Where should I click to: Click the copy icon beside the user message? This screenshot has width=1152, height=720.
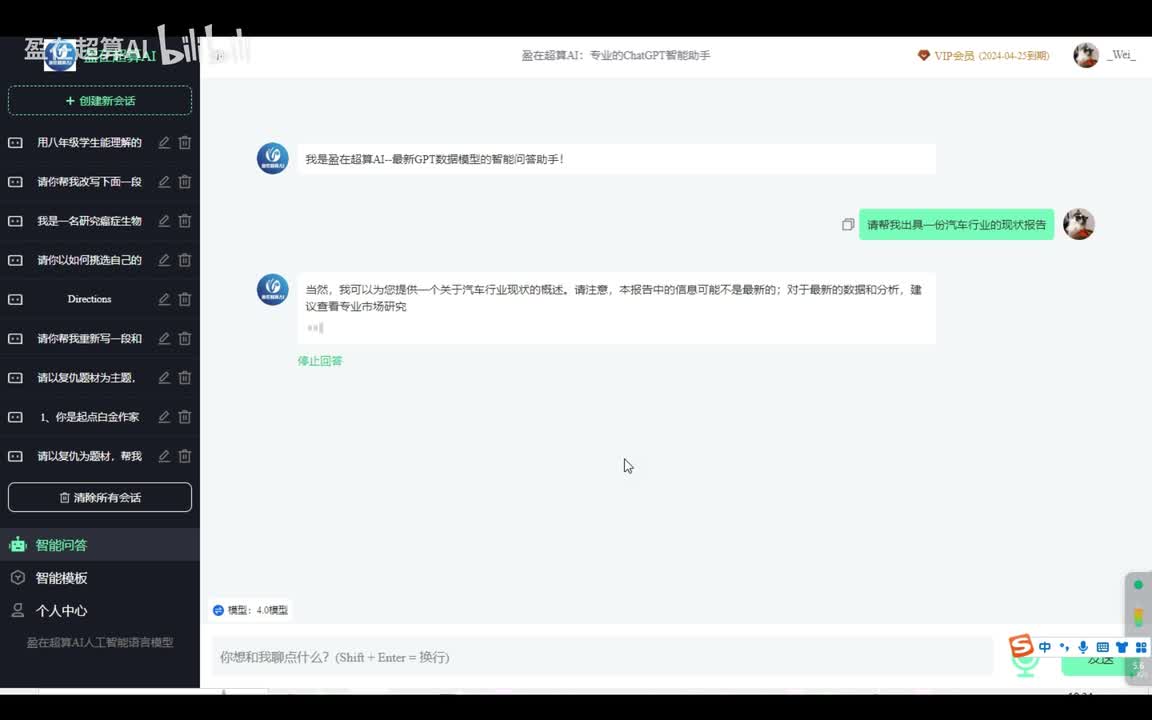(x=848, y=225)
